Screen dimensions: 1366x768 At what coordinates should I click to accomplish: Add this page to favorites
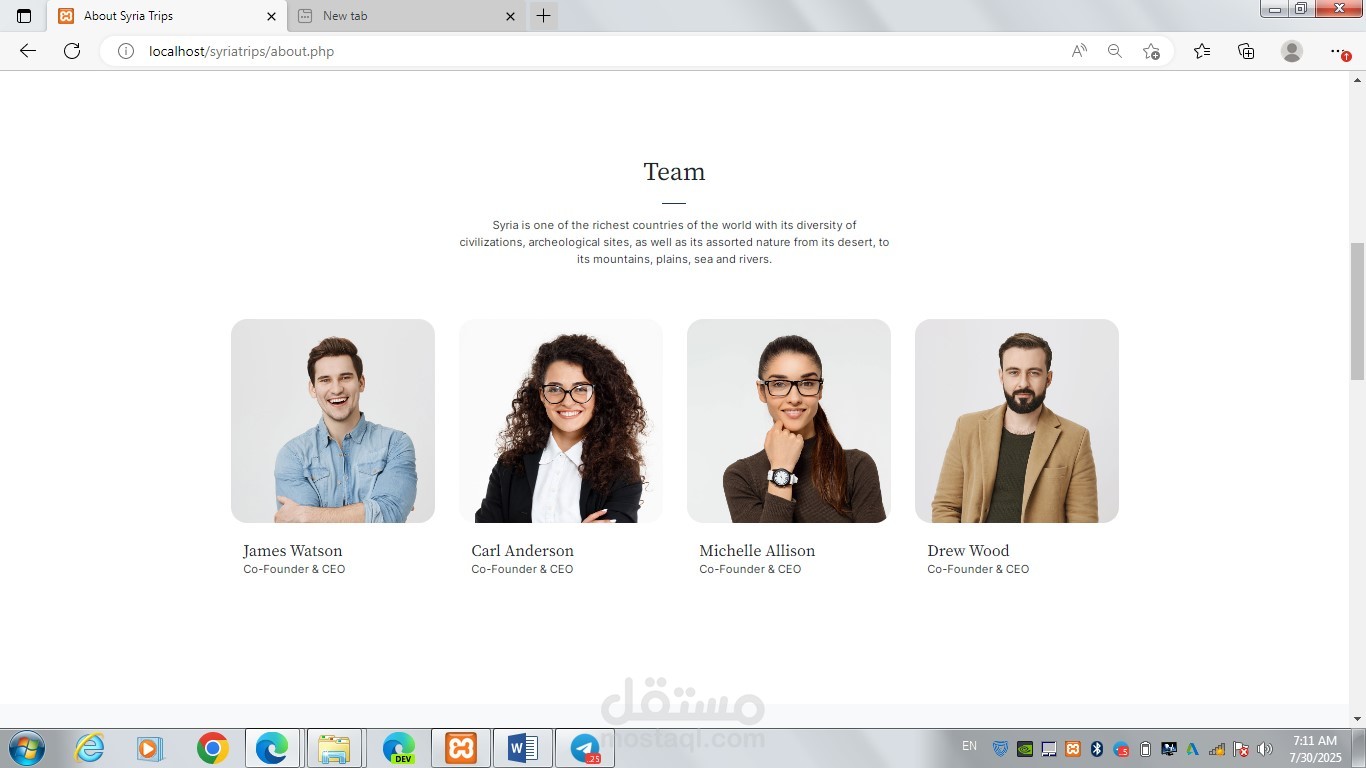coord(1151,51)
